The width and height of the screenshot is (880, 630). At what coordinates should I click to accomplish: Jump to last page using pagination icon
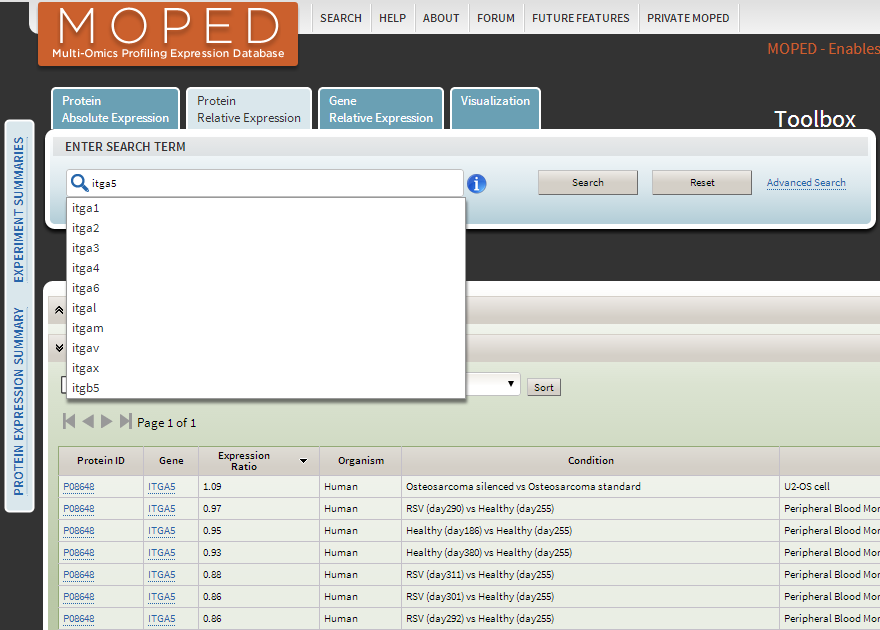124,421
